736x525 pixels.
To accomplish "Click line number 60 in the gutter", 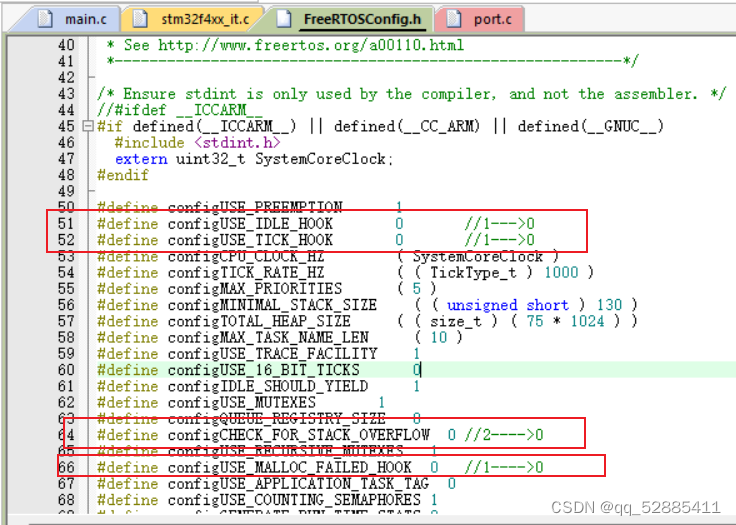I will pyautogui.click(x=66, y=370).
